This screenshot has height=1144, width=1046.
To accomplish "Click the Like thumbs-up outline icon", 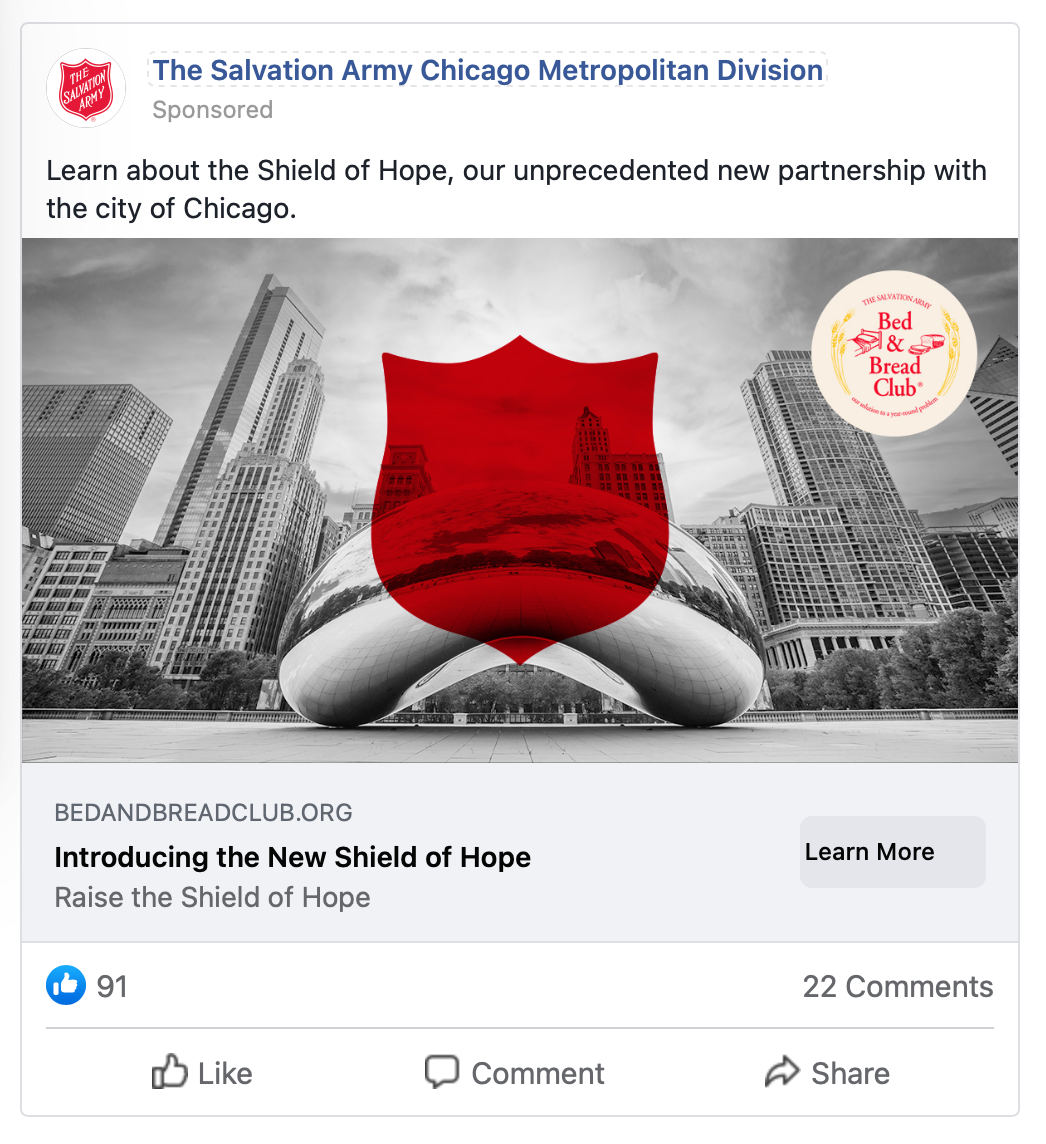I will click(169, 1072).
